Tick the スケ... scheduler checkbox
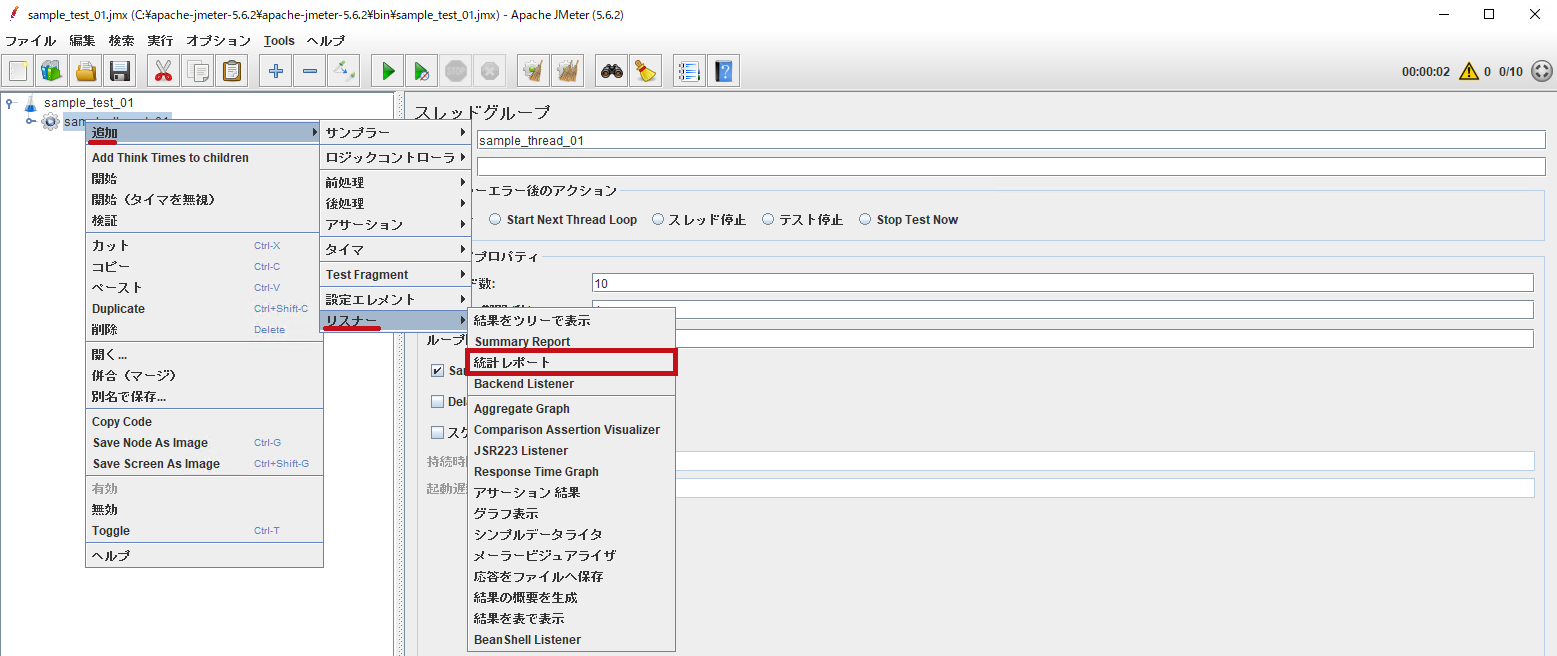1557x656 pixels. click(x=437, y=433)
